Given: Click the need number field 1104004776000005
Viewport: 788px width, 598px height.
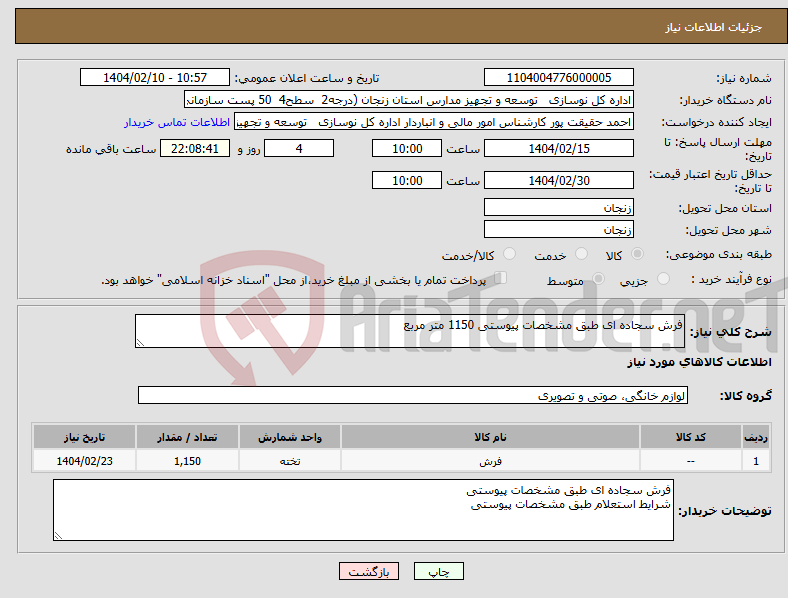Looking at the screenshot, I should pos(558,77).
